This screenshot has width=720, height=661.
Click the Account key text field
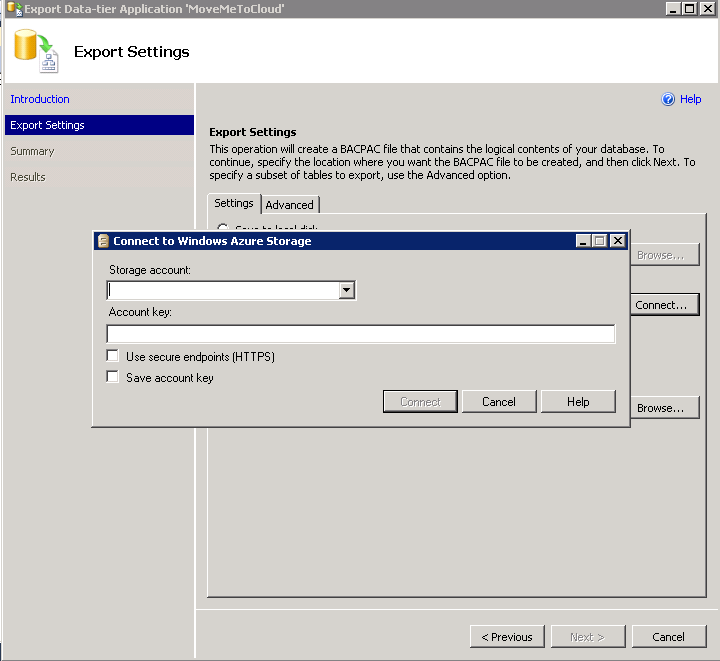pyautogui.click(x=360, y=334)
